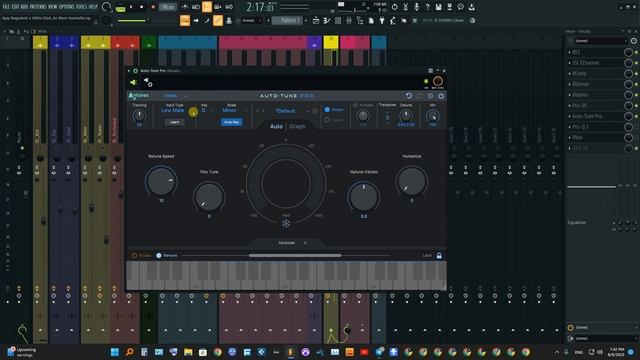Toggle the pat/song mode switch

pyautogui.click(x=120, y=8)
